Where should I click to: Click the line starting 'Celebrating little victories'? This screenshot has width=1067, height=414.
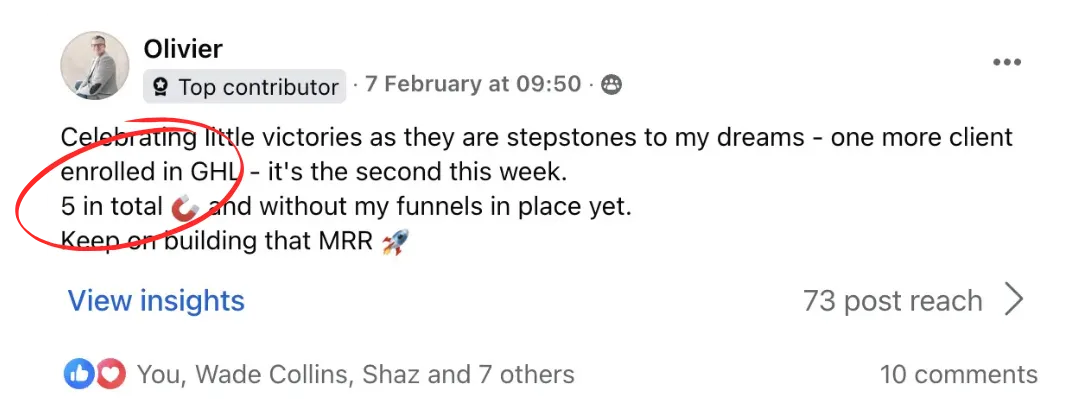537,138
